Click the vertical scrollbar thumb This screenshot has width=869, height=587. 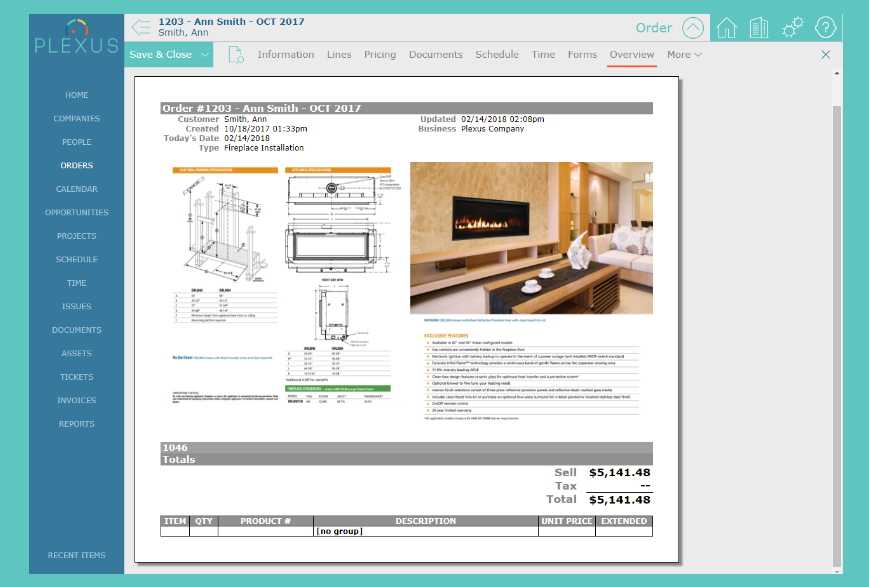point(837,335)
